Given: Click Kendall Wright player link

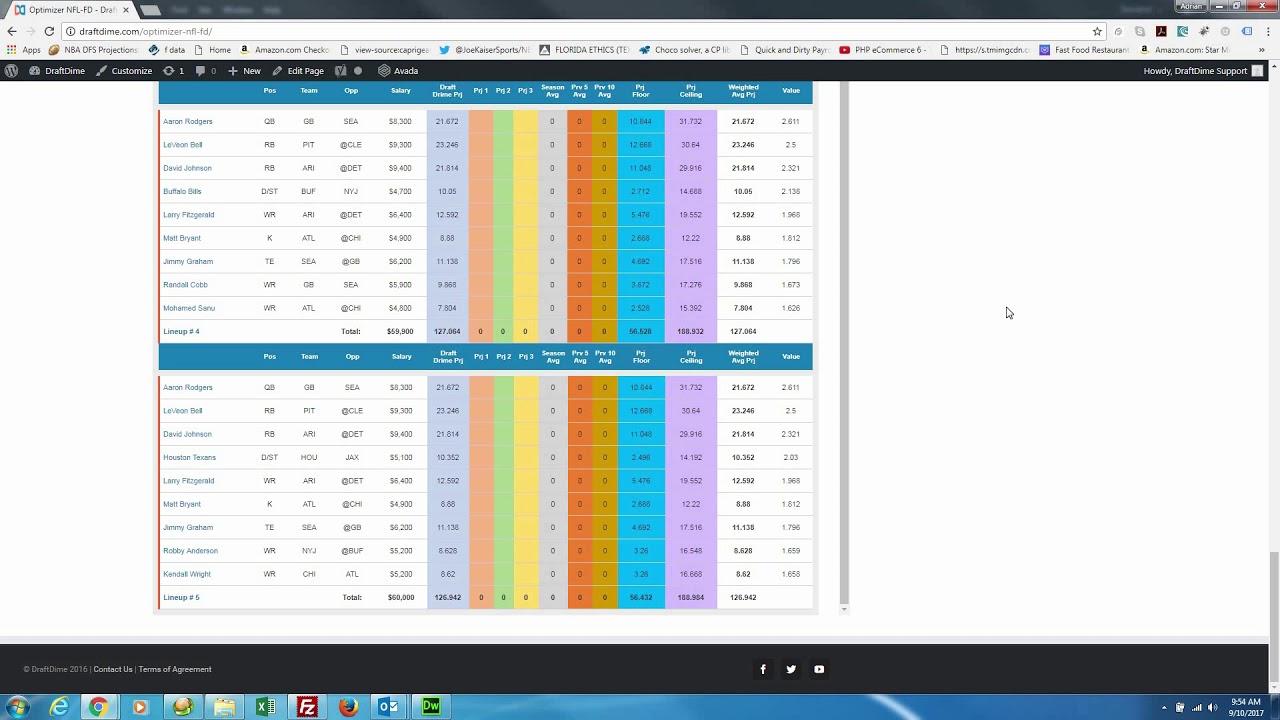Looking at the screenshot, I should (x=187, y=574).
